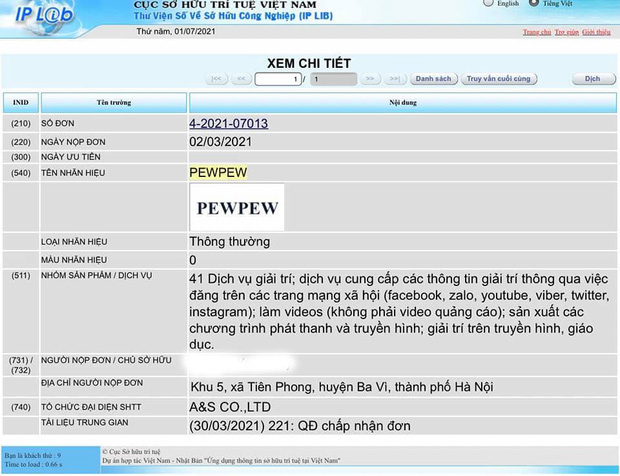
Task: Open the Trợ giúp link
Action: 566,32
